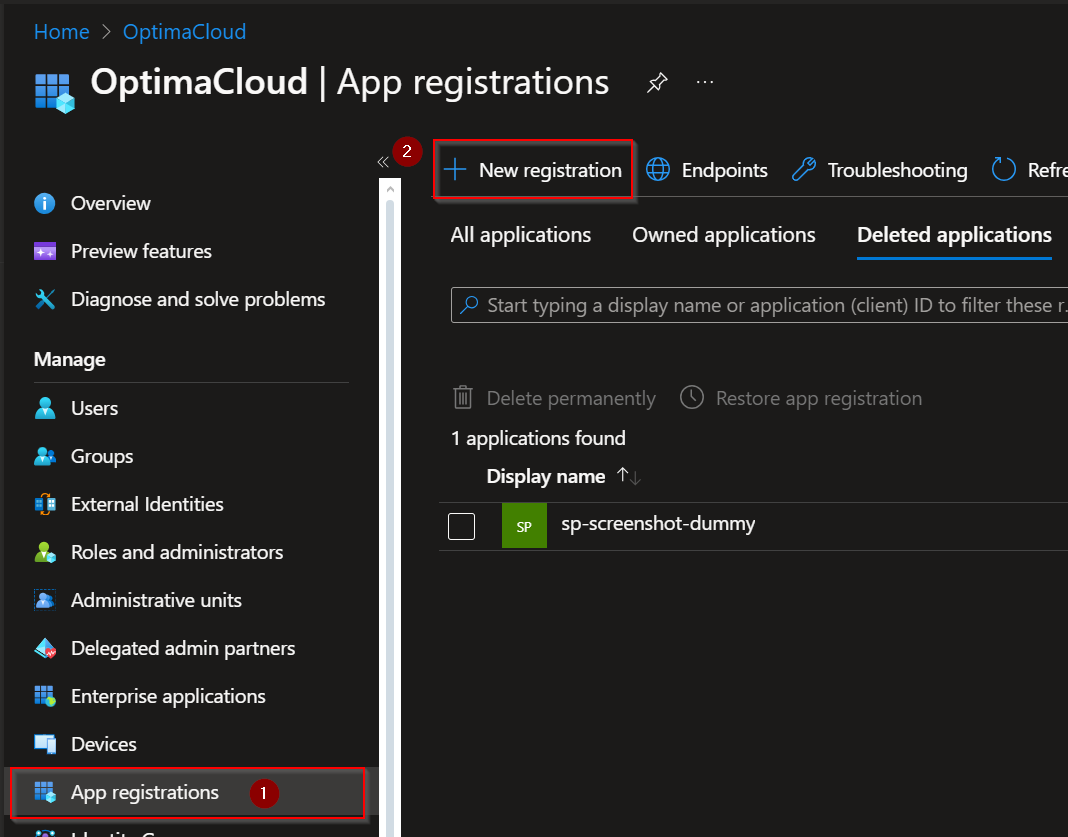Screen dimensions: 1068x837
Task: Click the Delegated admin partners icon
Action: click(x=45, y=648)
